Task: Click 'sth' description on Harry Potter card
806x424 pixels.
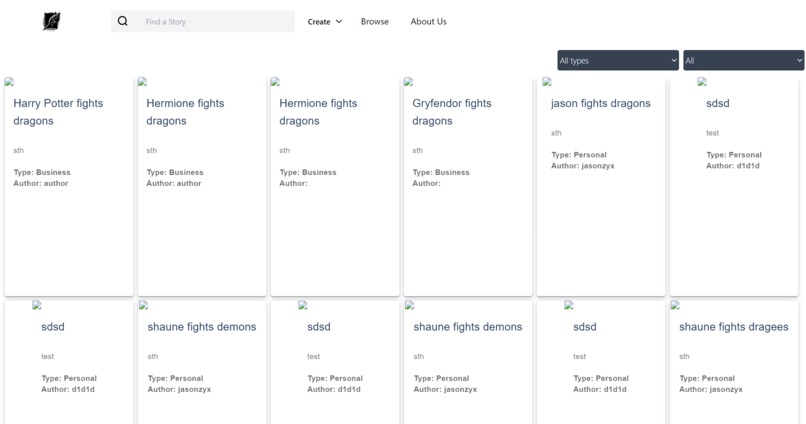Action: 19,151
